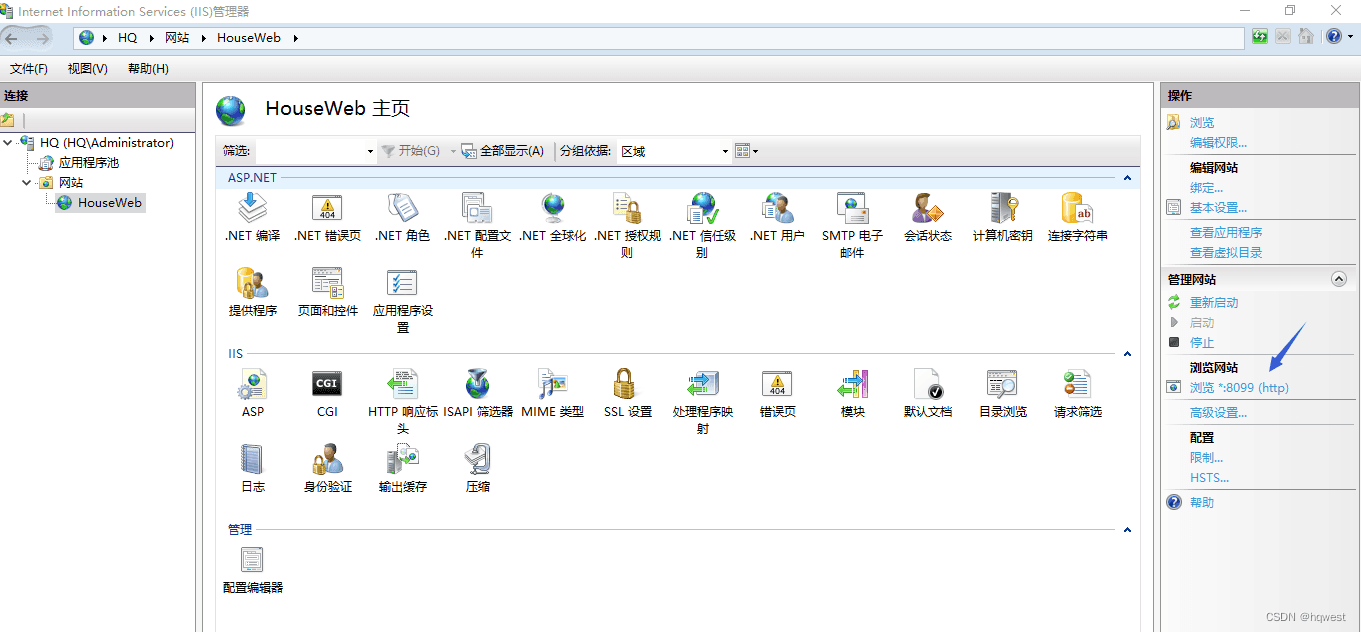Screen dimensions: 1361x632
Task: Click the 限制... action link
Action: [x=1206, y=458]
